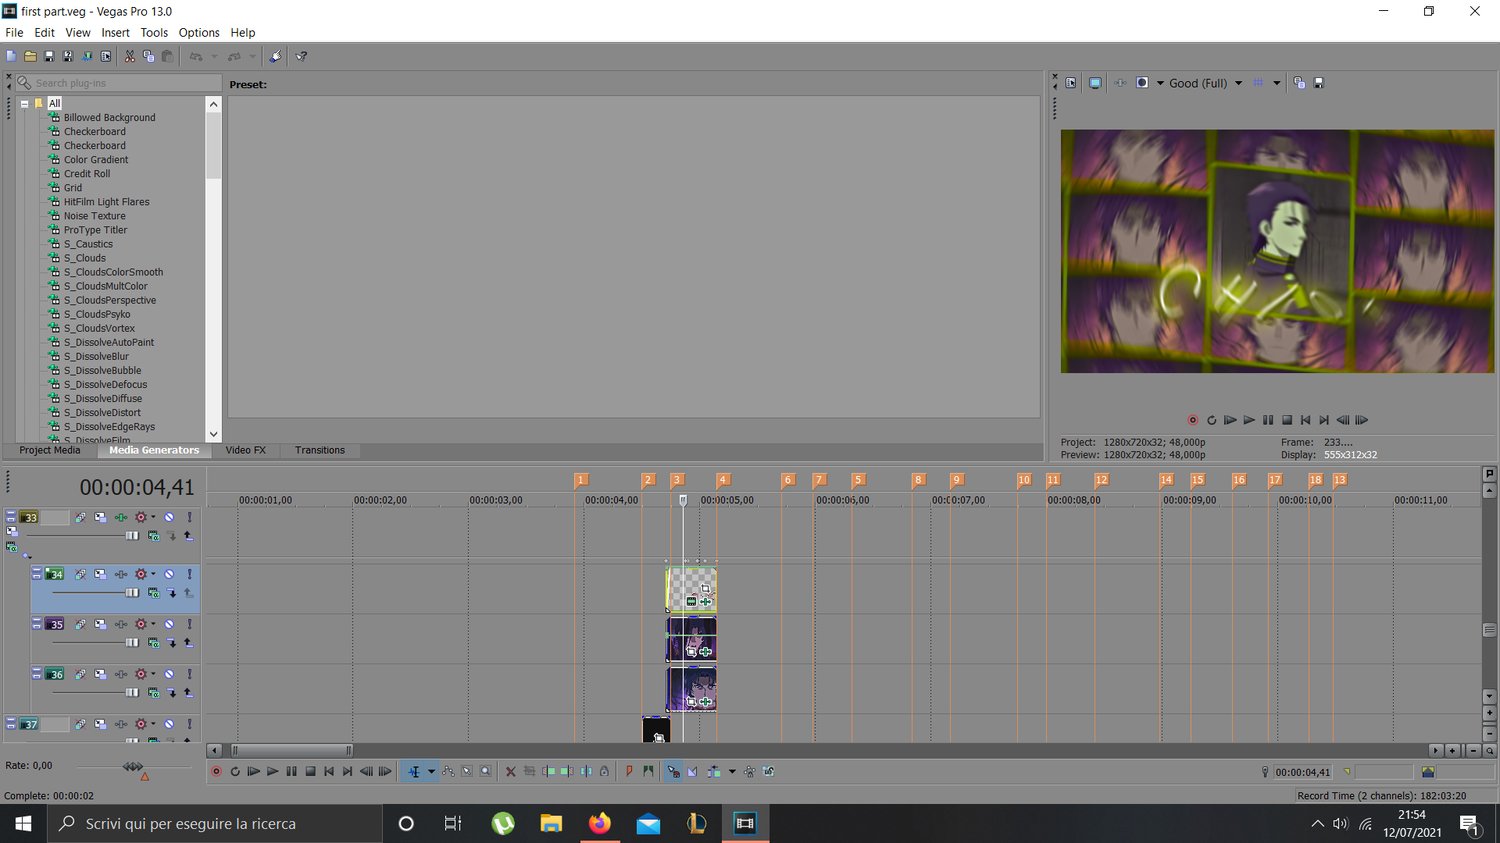This screenshot has height=843, width=1500.
Task: Switch to the Transitions tab
Action: [x=320, y=450]
